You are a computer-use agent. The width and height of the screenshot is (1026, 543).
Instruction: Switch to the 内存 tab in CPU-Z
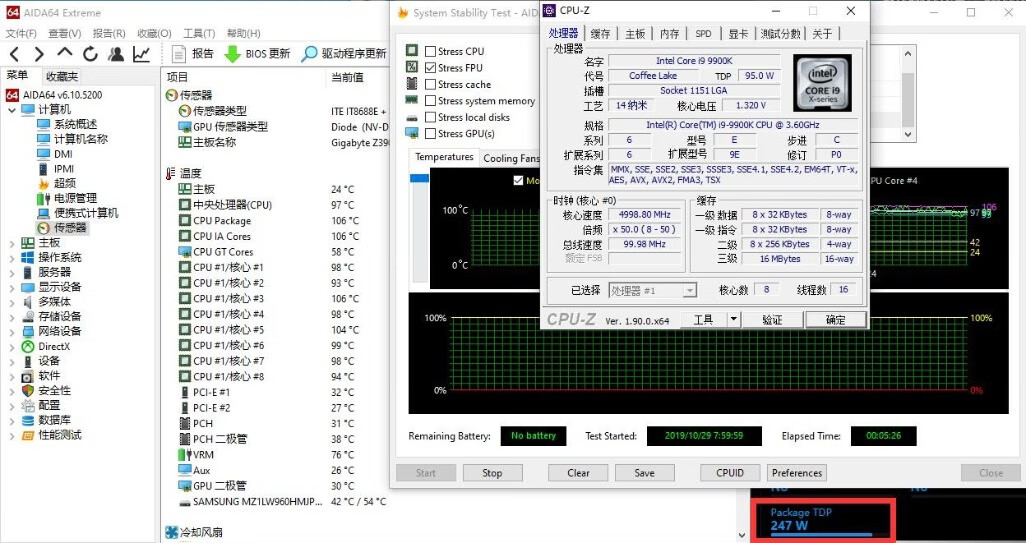(x=669, y=34)
